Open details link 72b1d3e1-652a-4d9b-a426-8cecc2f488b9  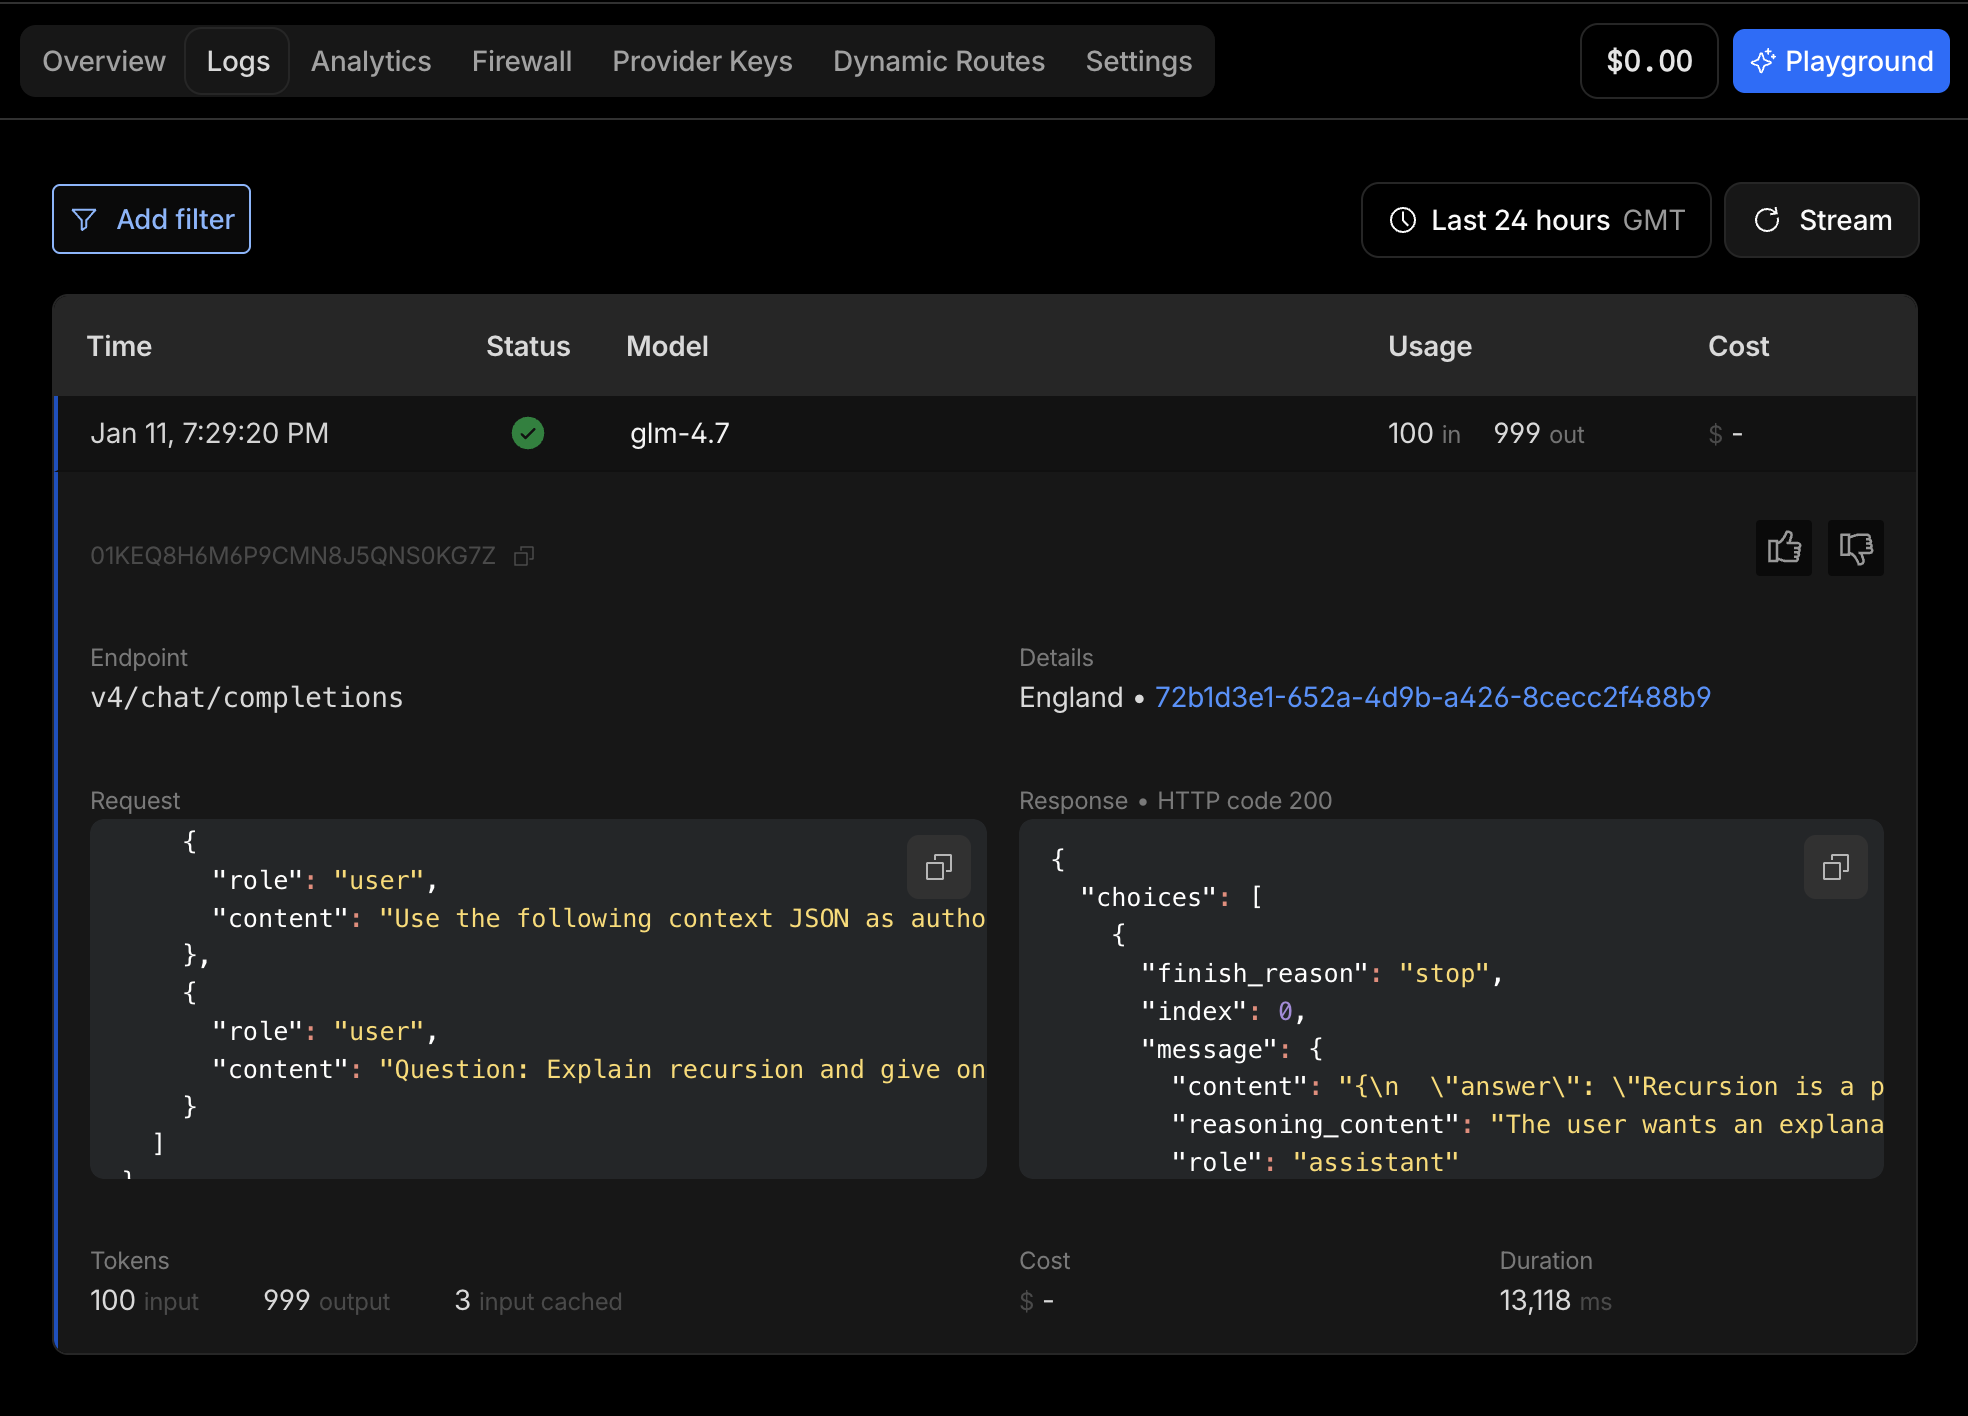(1432, 697)
